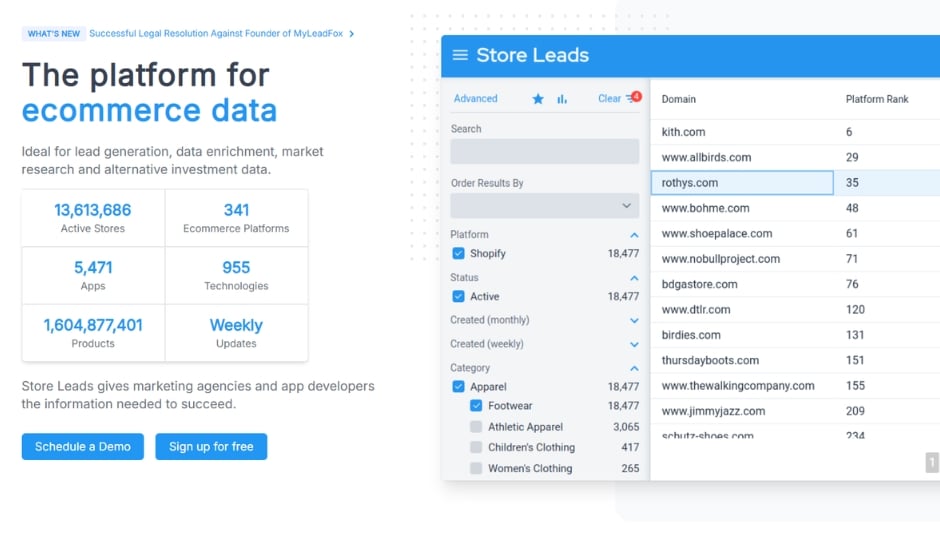This screenshot has width=940, height=540.
Task: Select the www.bohme.com row
Action: (795, 208)
